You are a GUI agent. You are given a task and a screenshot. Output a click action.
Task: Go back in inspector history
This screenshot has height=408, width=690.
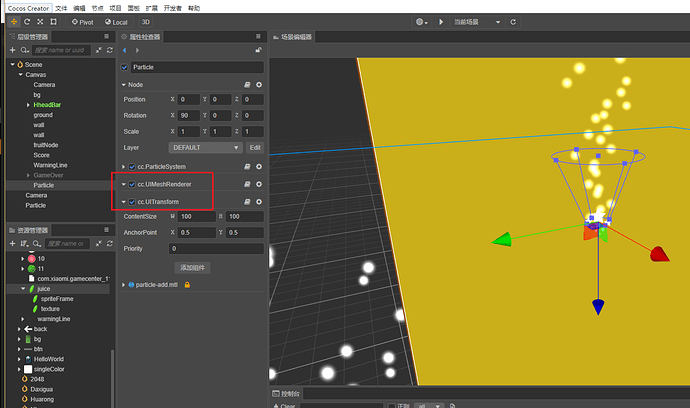click(125, 50)
